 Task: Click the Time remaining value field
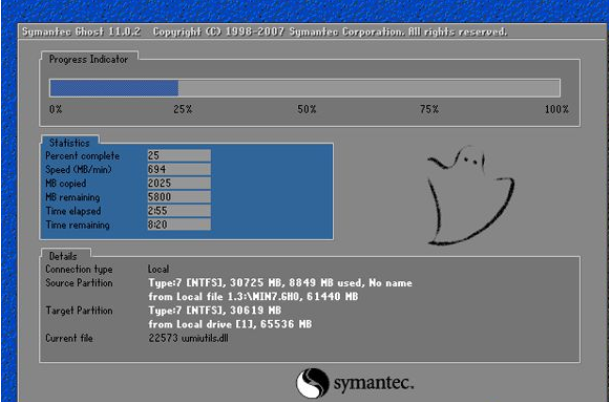pyautogui.click(x=178, y=226)
